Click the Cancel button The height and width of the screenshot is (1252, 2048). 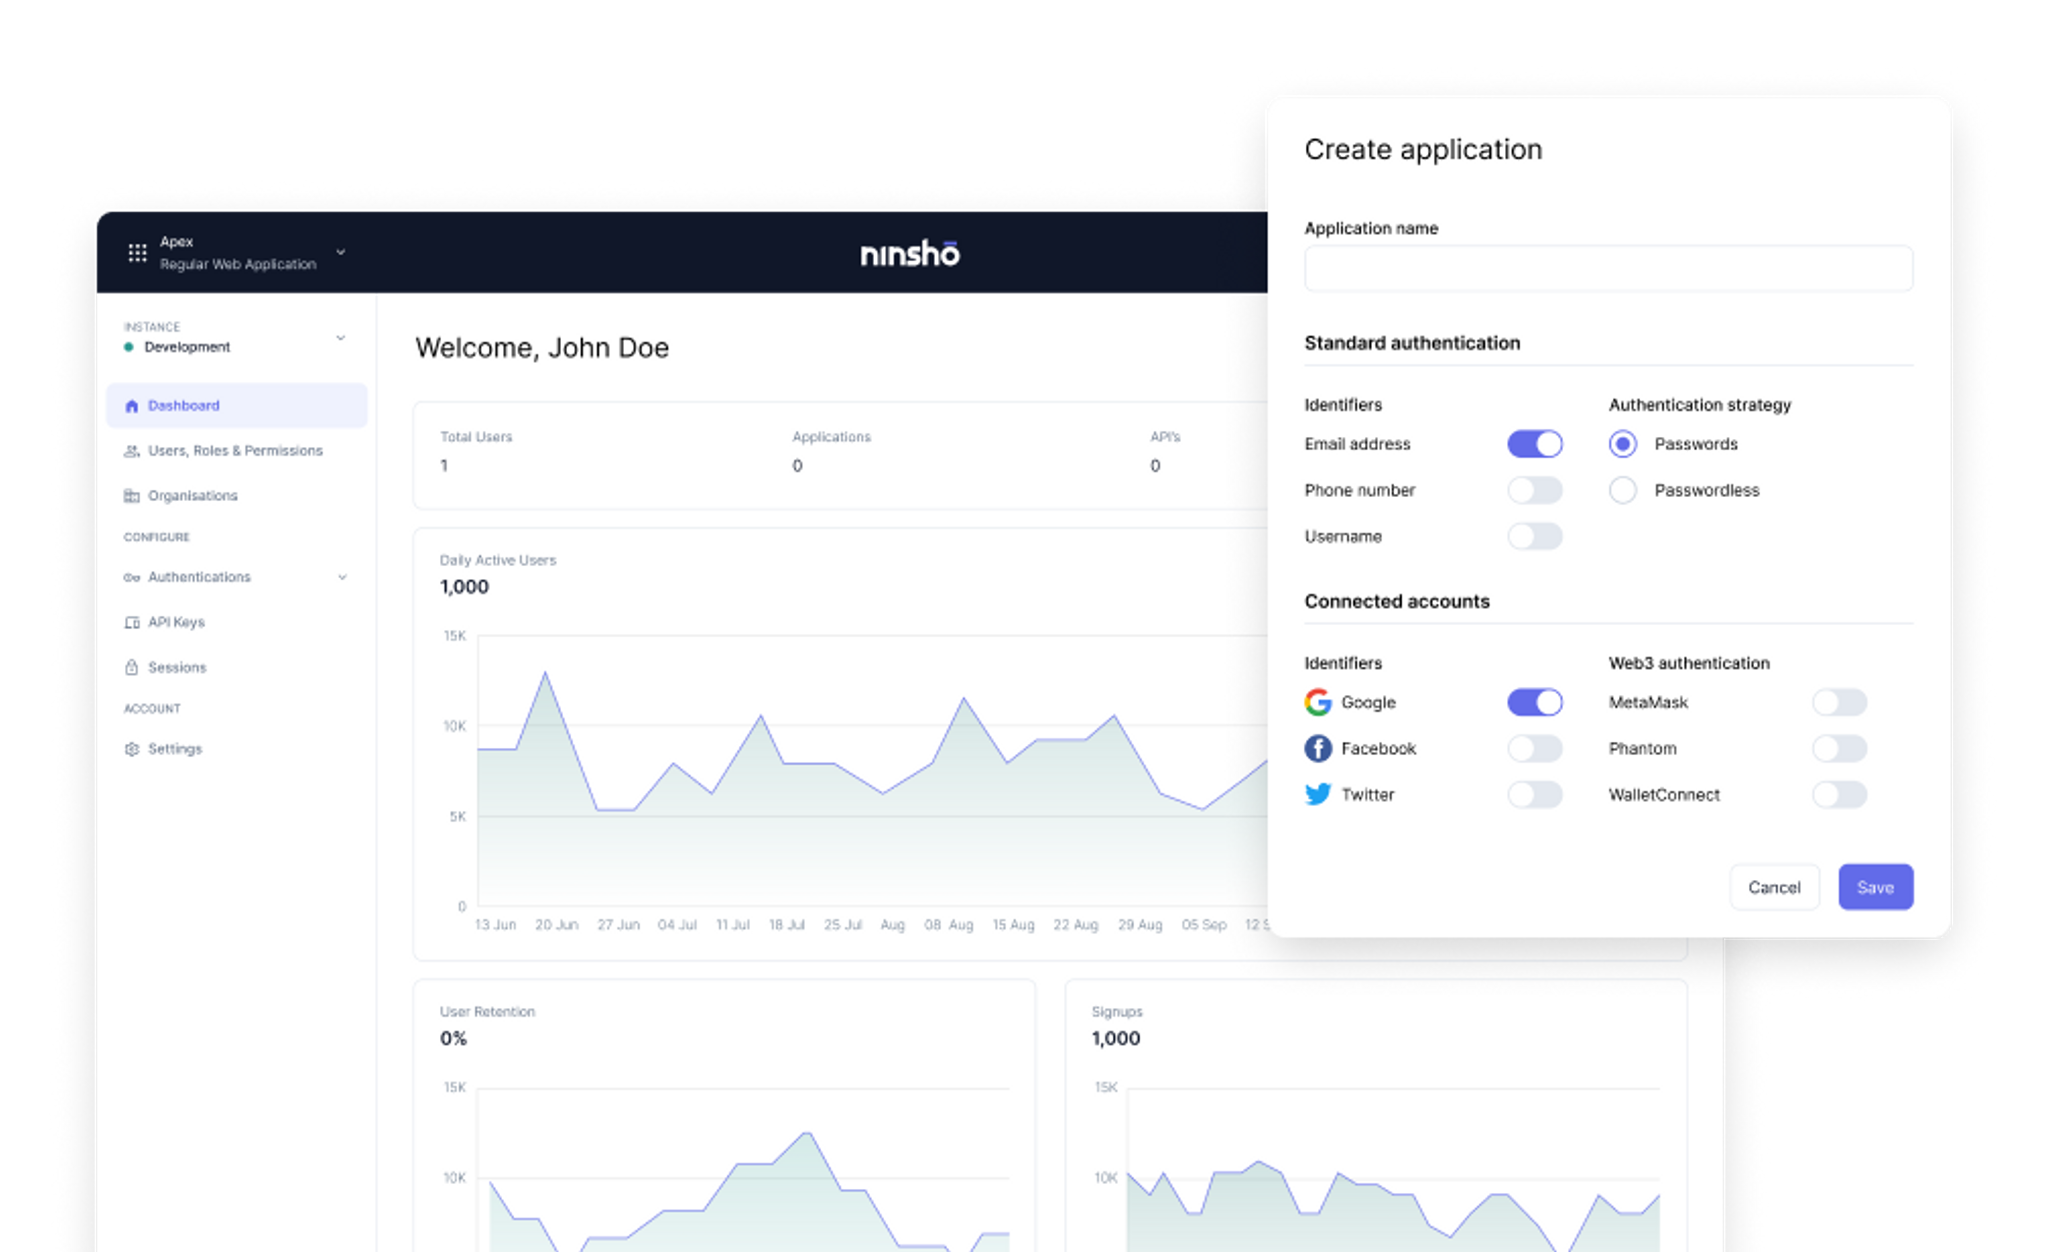(x=1774, y=887)
